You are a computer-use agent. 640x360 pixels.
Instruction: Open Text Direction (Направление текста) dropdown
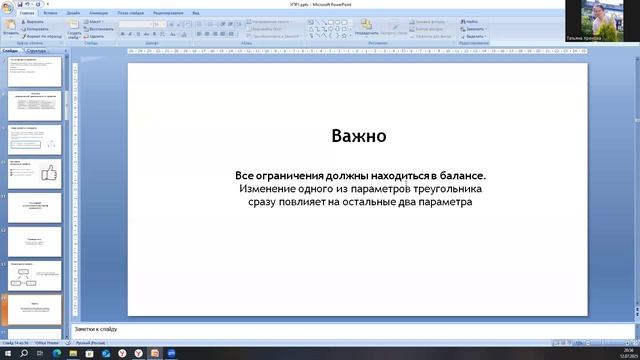269,22
